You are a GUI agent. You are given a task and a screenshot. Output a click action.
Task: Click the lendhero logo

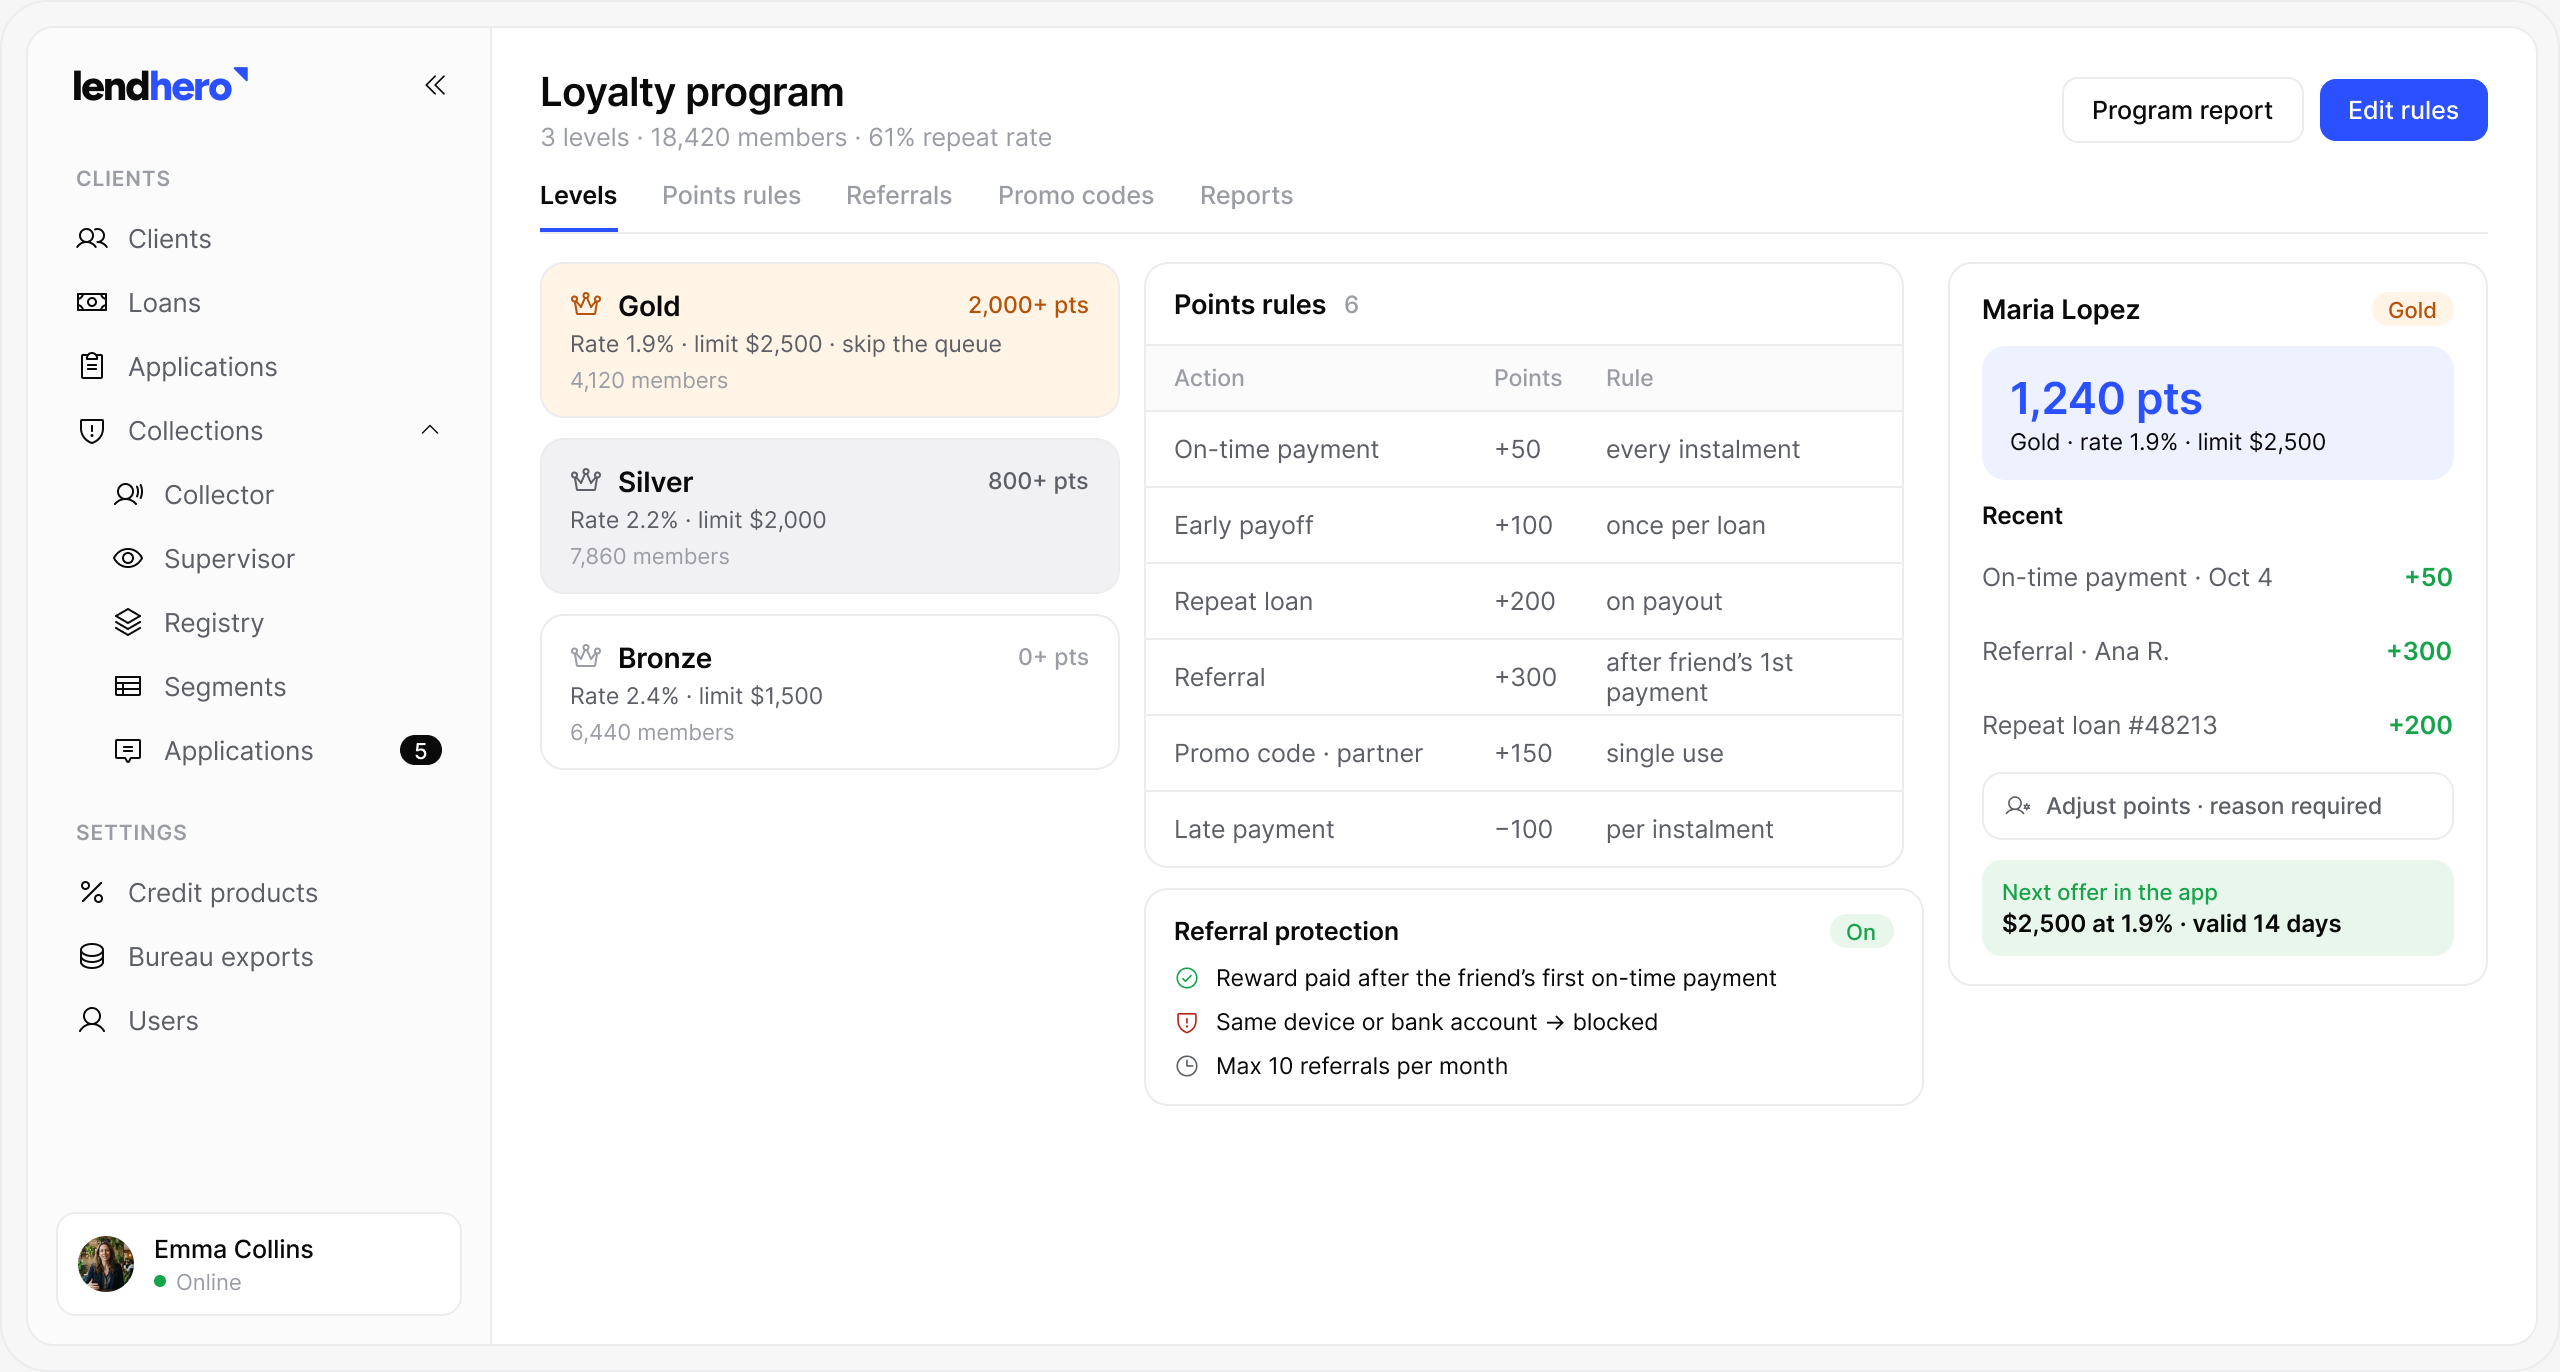click(160, 86)
